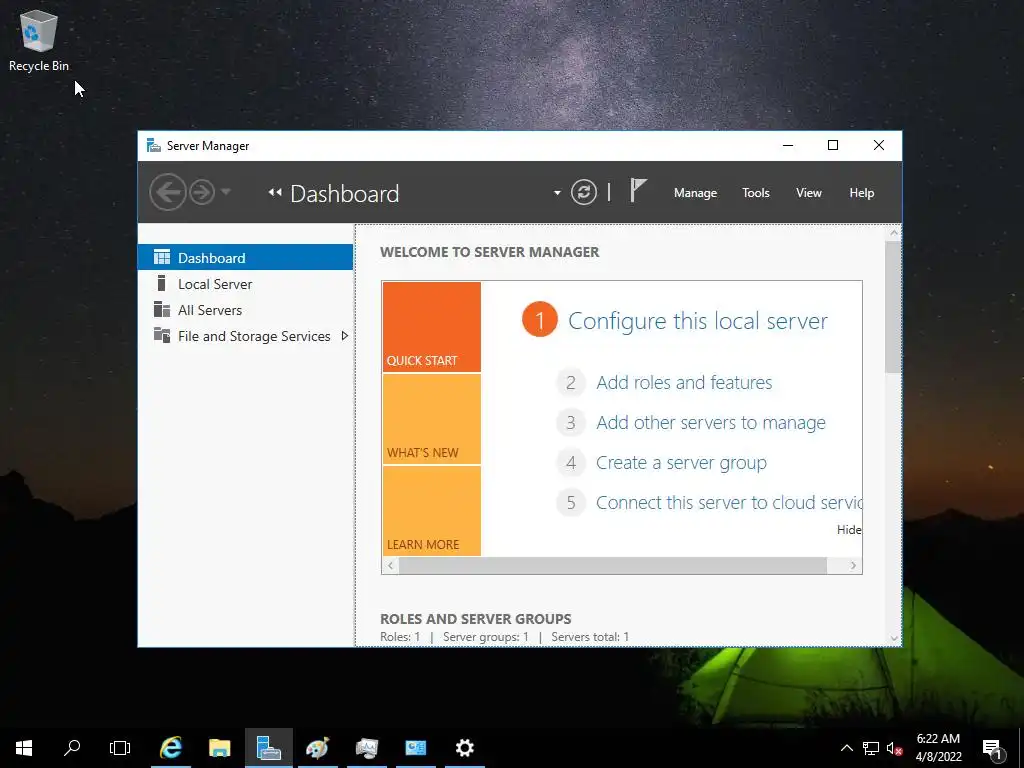
Task: Click Add roles and features link
Action: 684,382
